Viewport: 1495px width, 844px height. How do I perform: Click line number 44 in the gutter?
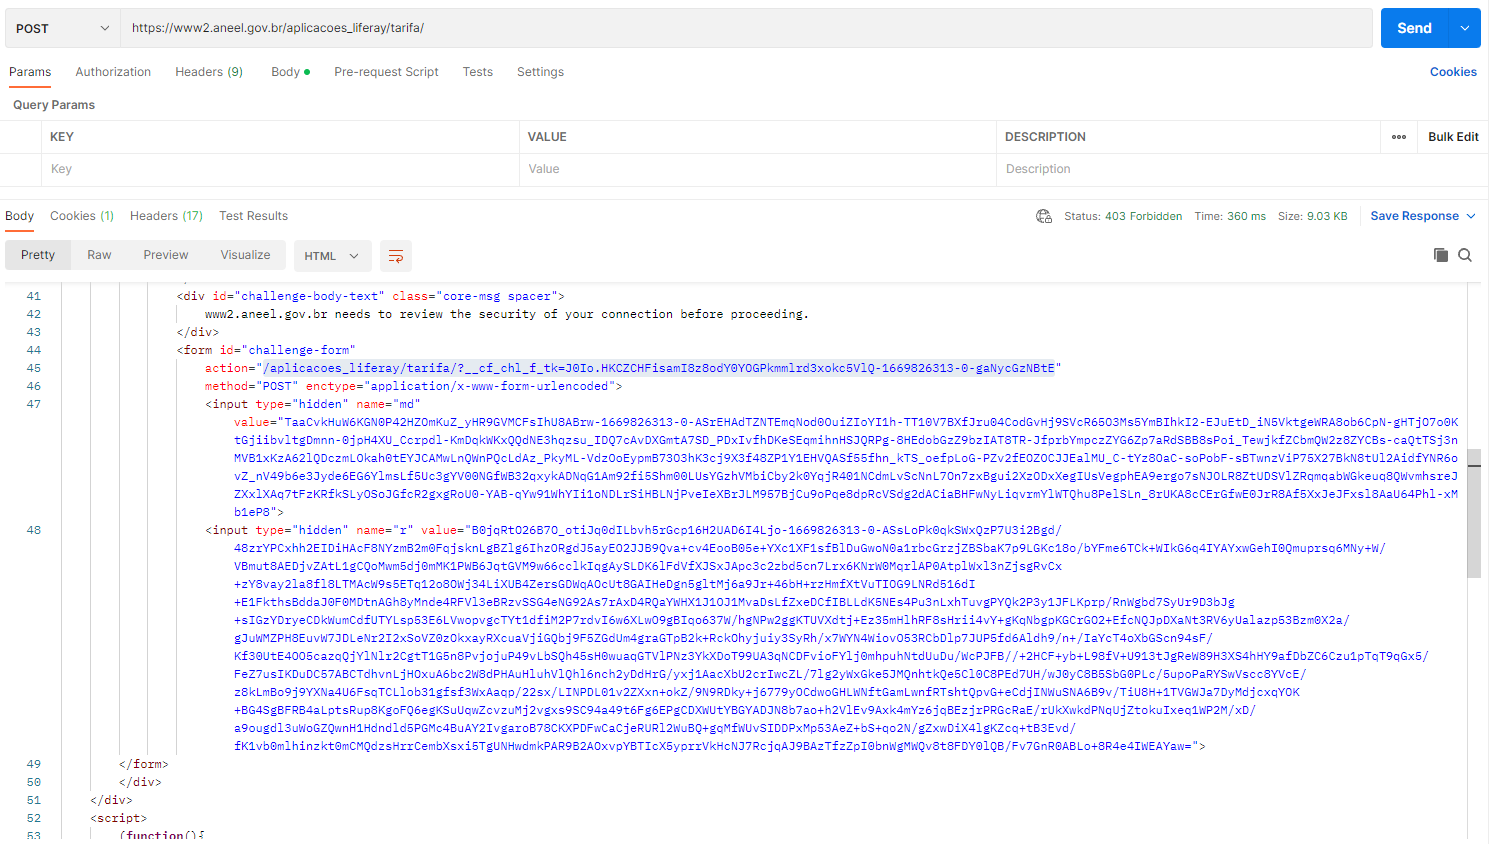click(34, 350)
